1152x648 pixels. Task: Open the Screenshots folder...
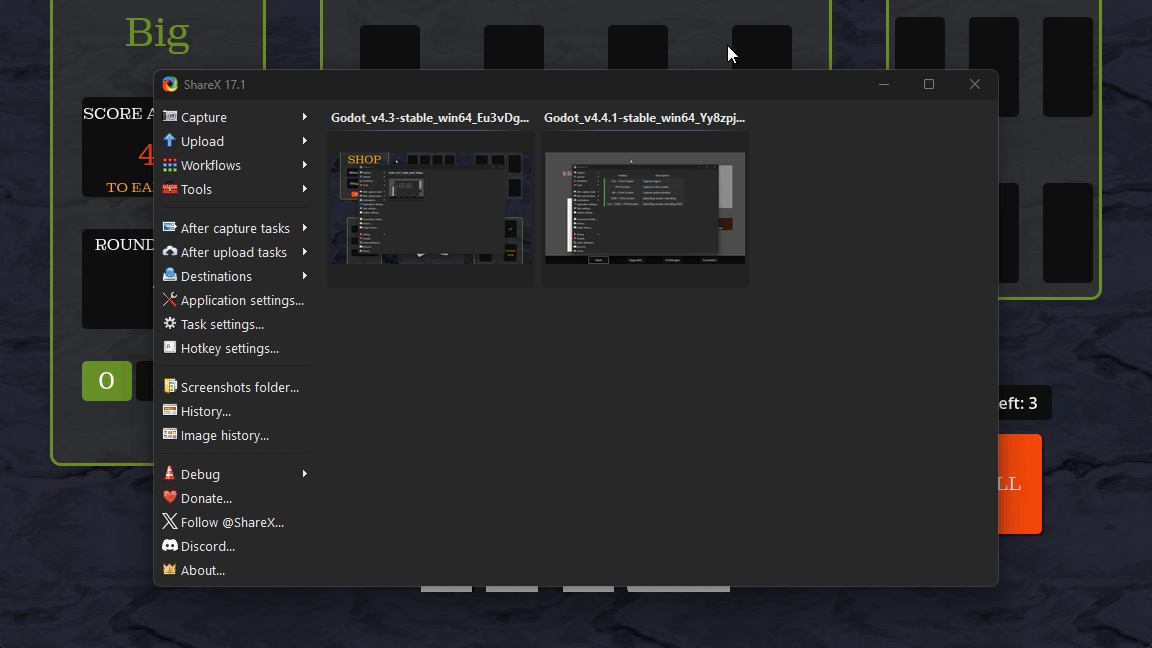click(239, 387)
